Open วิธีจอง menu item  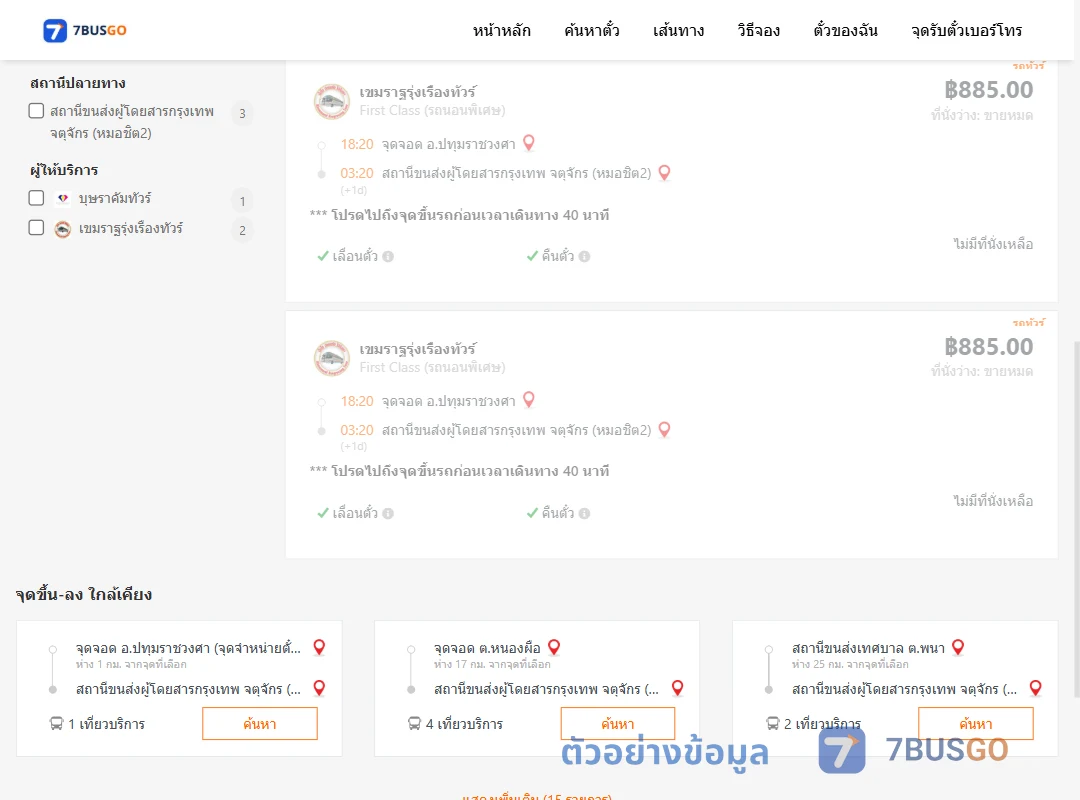pos(758,30)
